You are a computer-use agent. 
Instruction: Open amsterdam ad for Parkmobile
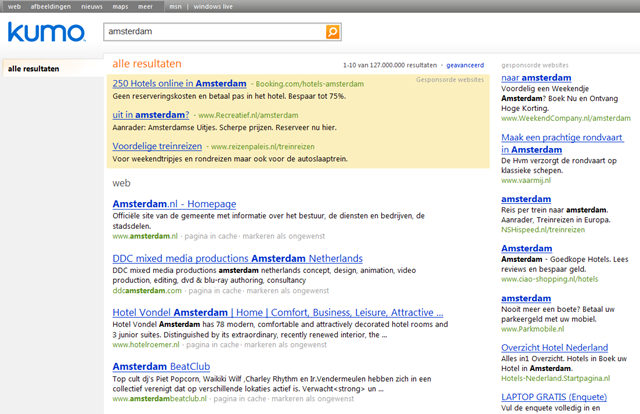(526, 298)
